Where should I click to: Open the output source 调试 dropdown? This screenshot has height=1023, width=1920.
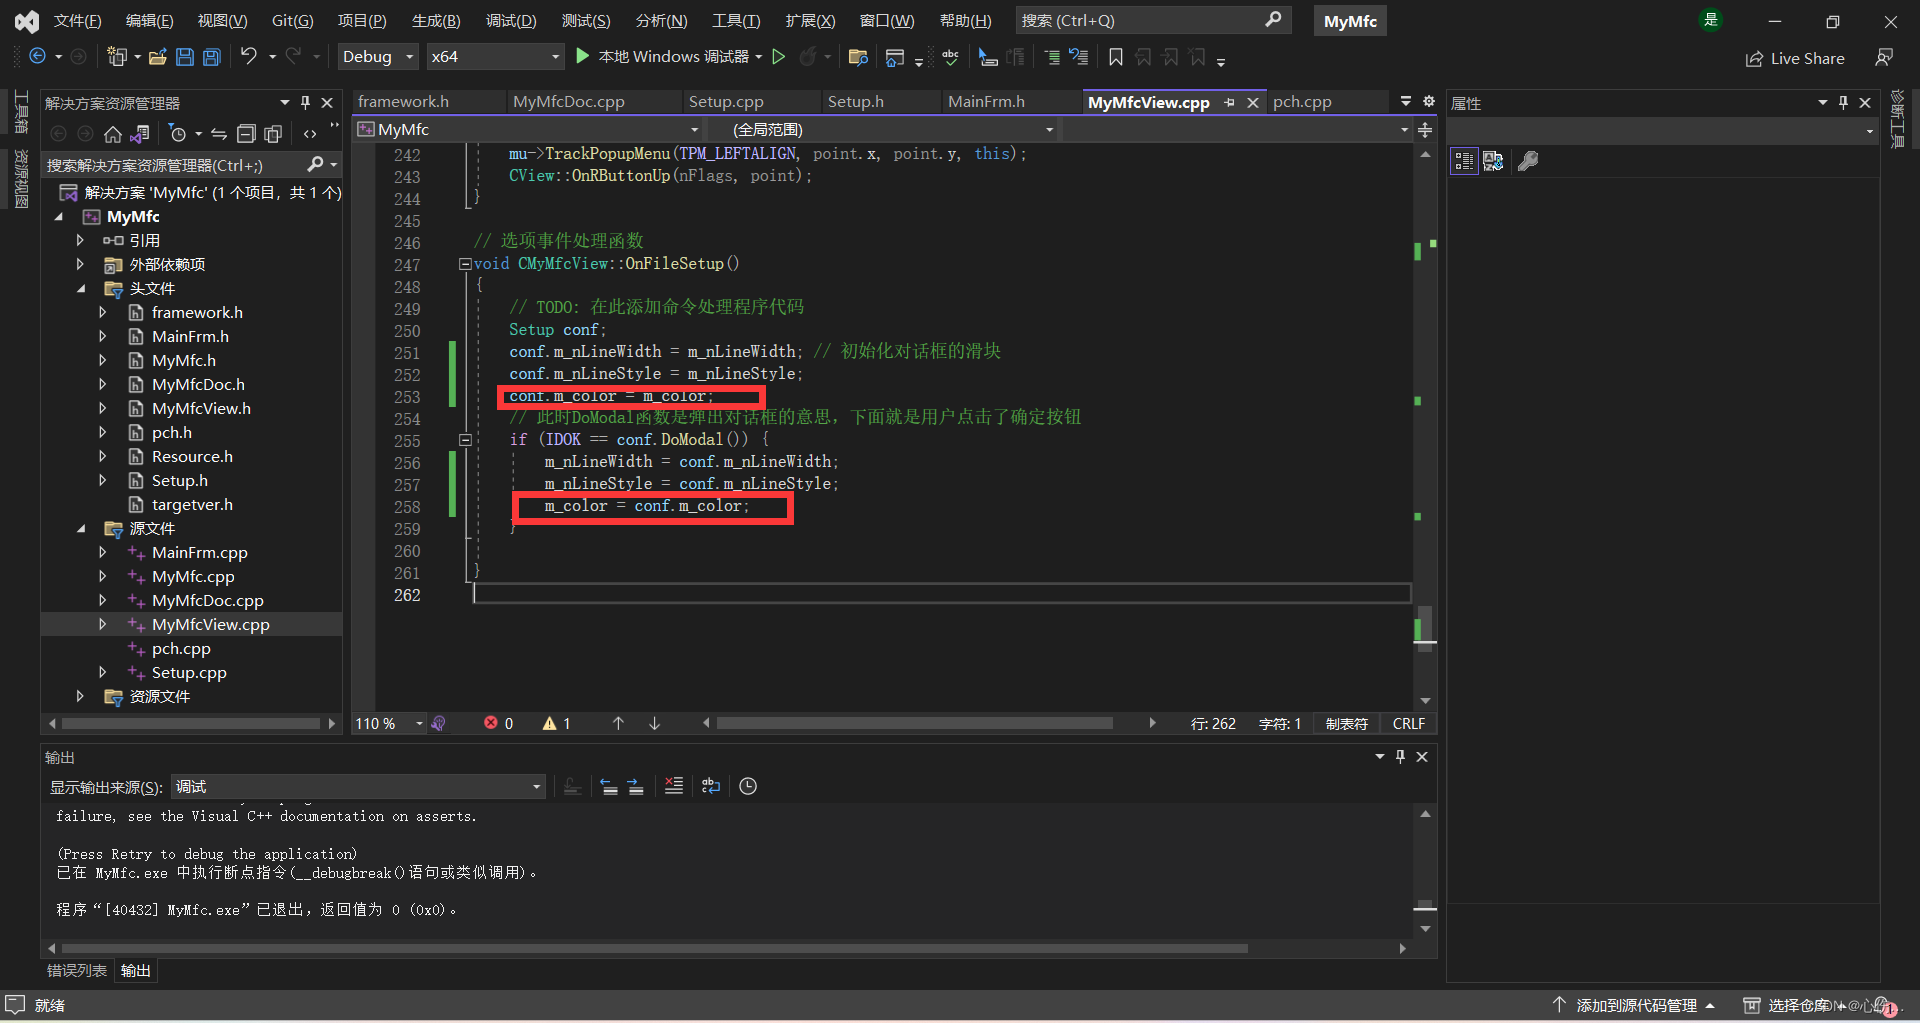(x=359, y=787)
